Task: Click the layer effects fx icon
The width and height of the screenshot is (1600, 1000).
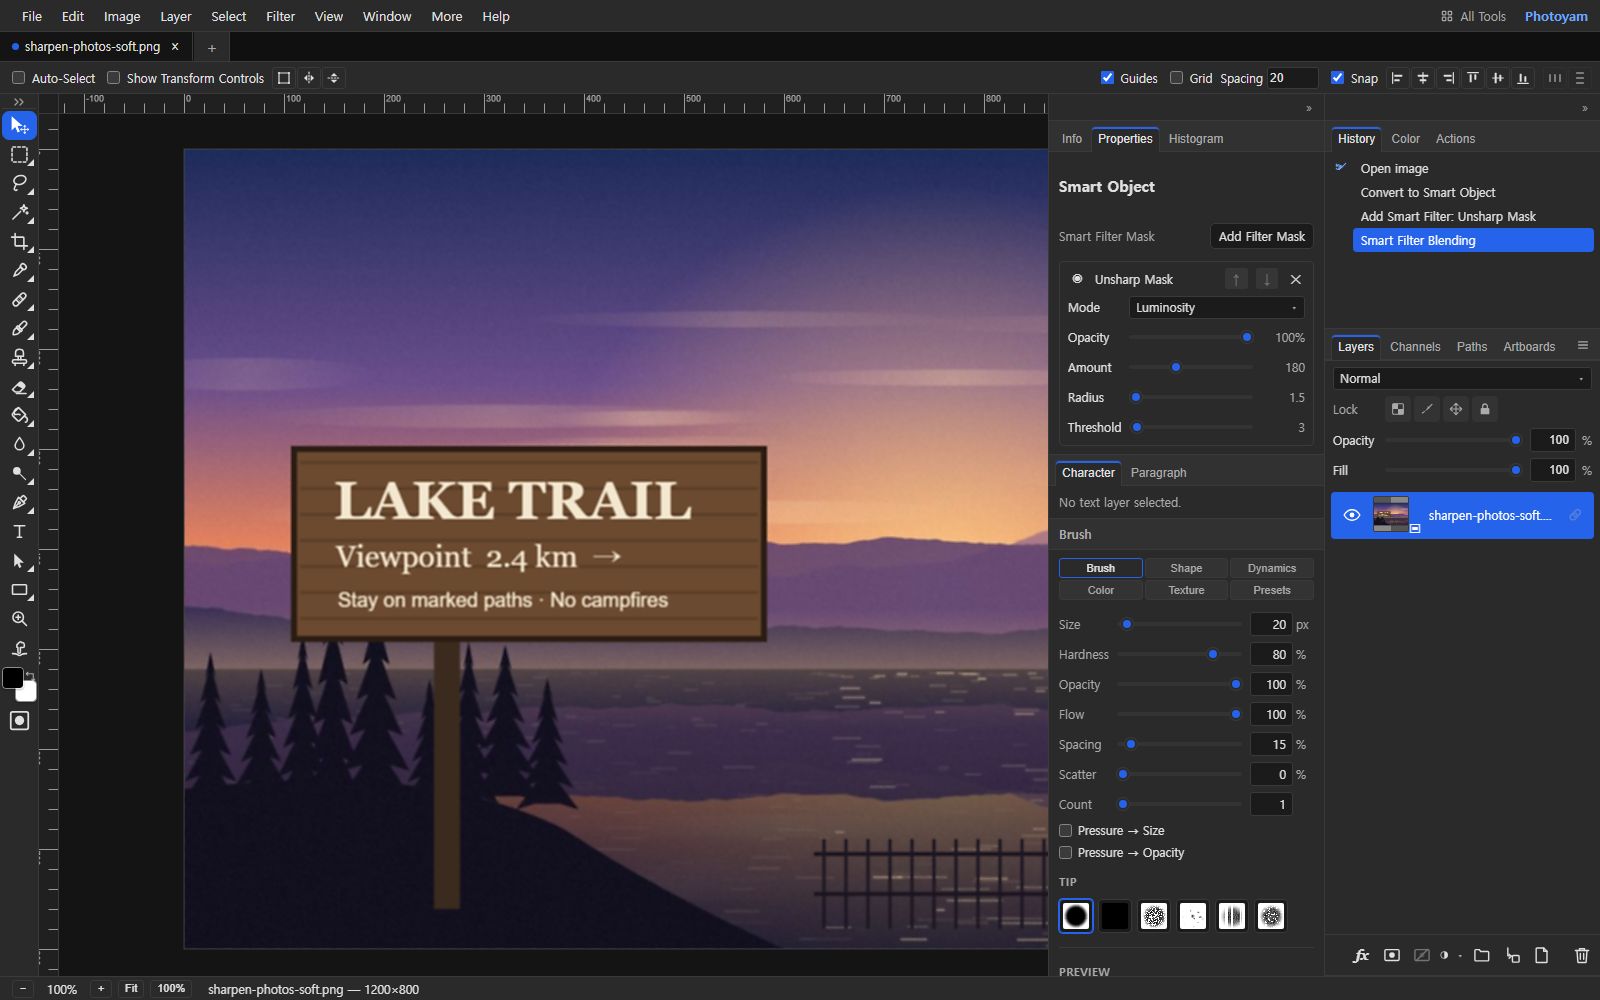Action: [1361, 956]
